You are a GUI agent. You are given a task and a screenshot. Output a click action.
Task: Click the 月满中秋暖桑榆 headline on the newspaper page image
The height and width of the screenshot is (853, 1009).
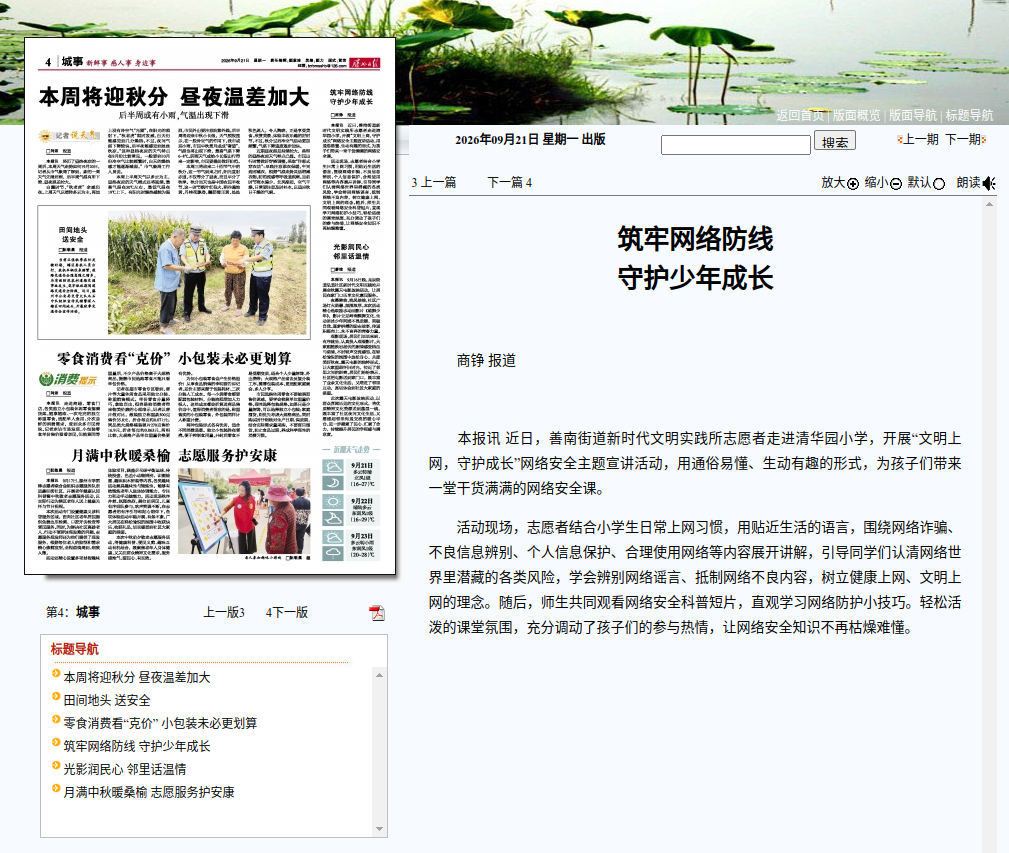coord(174,455)
